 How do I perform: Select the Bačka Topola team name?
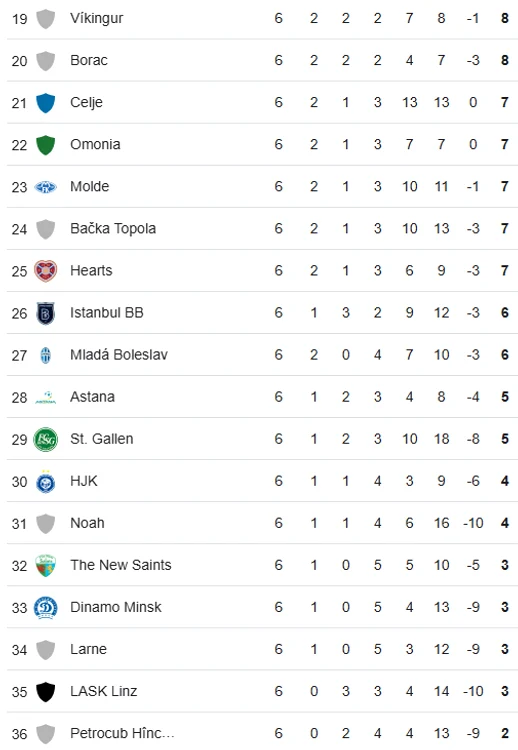click(113, 229)
